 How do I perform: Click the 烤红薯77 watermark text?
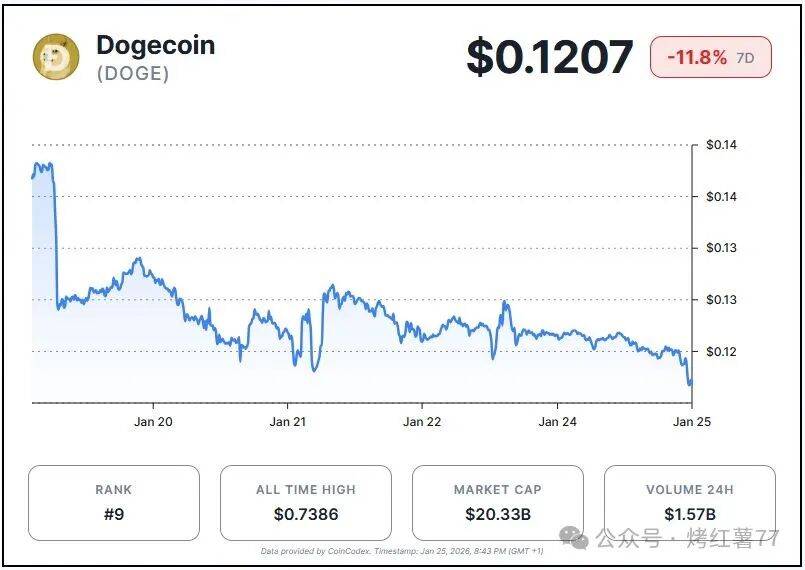[739, 539]
